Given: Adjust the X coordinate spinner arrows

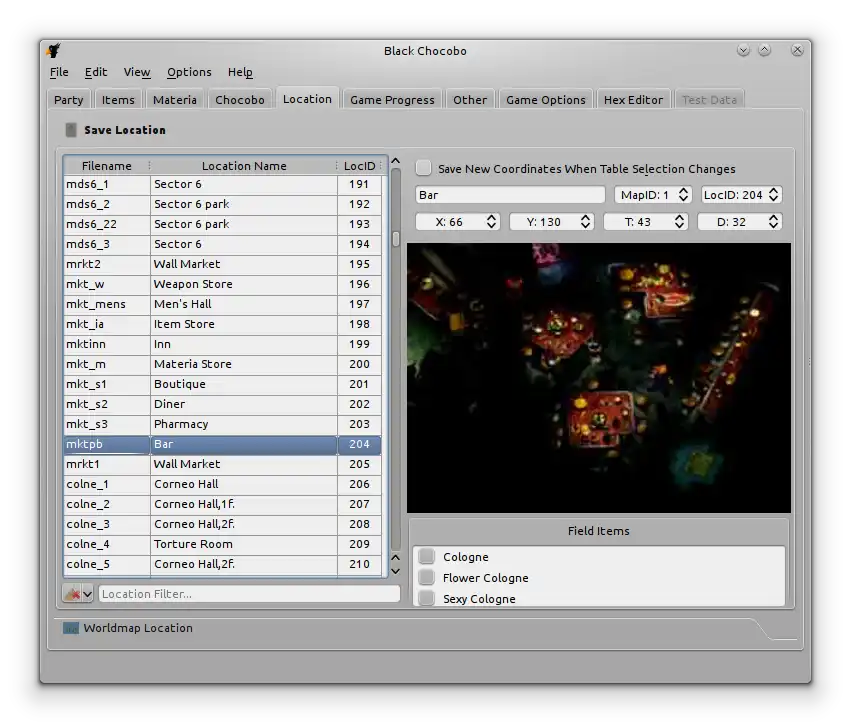Looking at the screenshot, I should click(491, 222).
